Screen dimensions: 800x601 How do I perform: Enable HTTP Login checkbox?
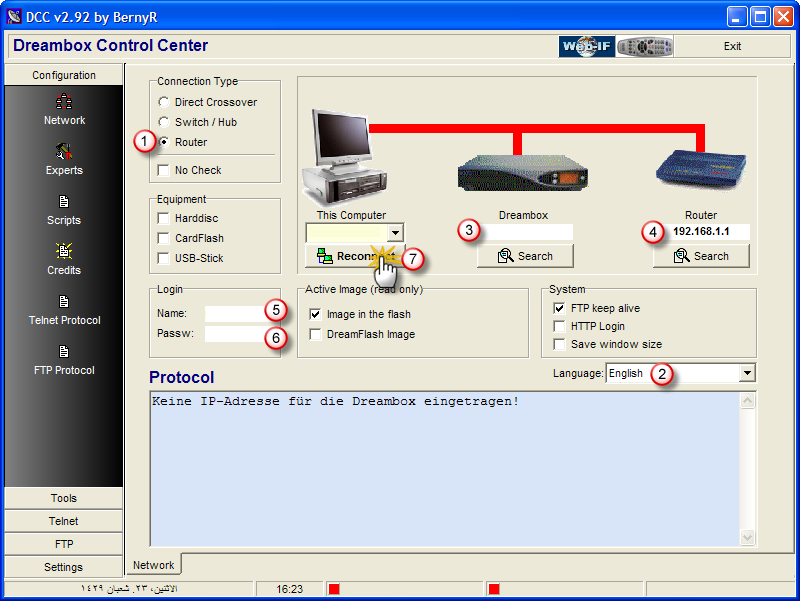[x=559, y=326]
